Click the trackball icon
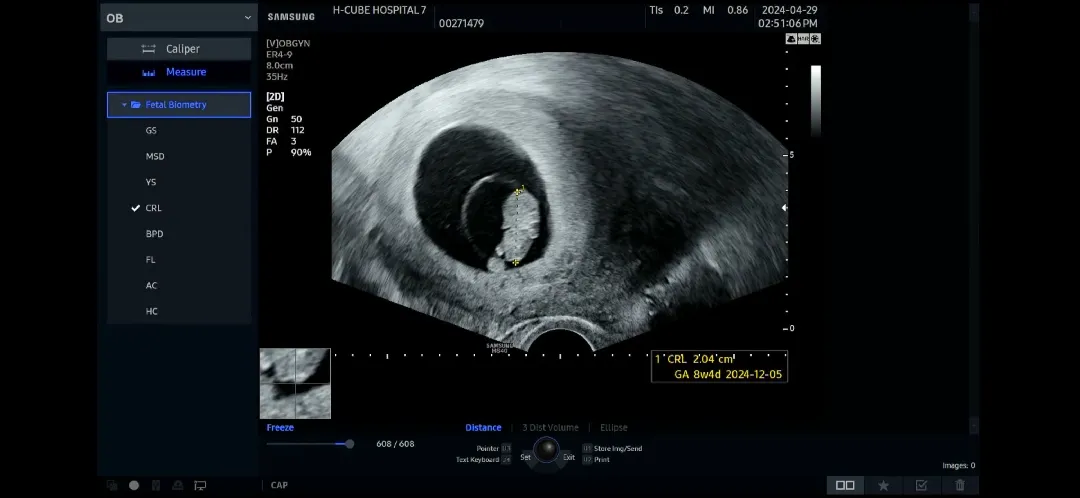 click(x=547, y=450)
